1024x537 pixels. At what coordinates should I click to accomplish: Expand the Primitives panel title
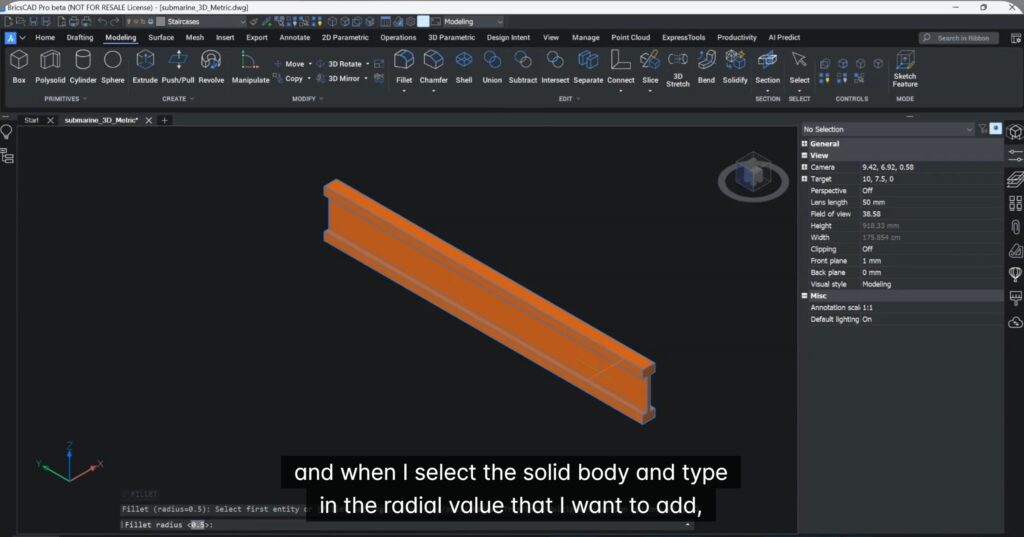pos(65,99)
